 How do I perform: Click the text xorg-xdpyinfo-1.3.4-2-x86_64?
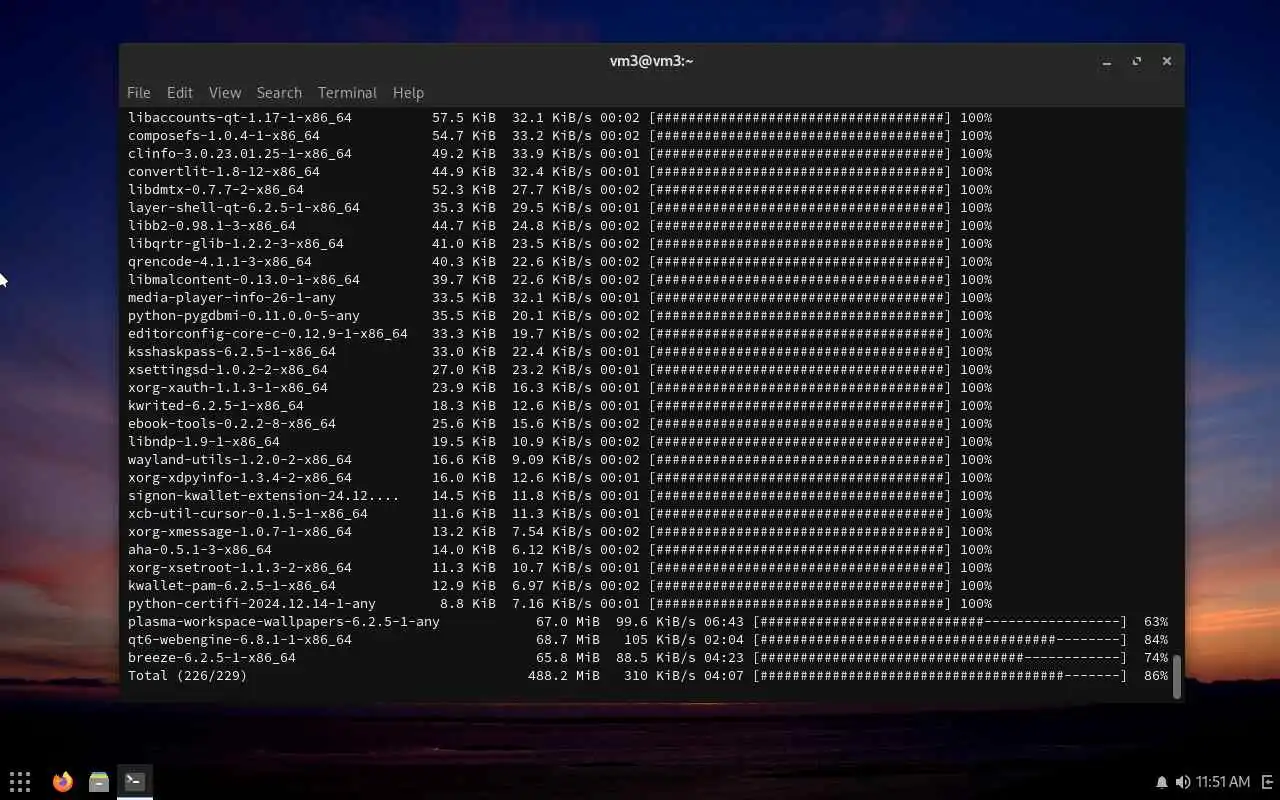click(x=240, y=478)
